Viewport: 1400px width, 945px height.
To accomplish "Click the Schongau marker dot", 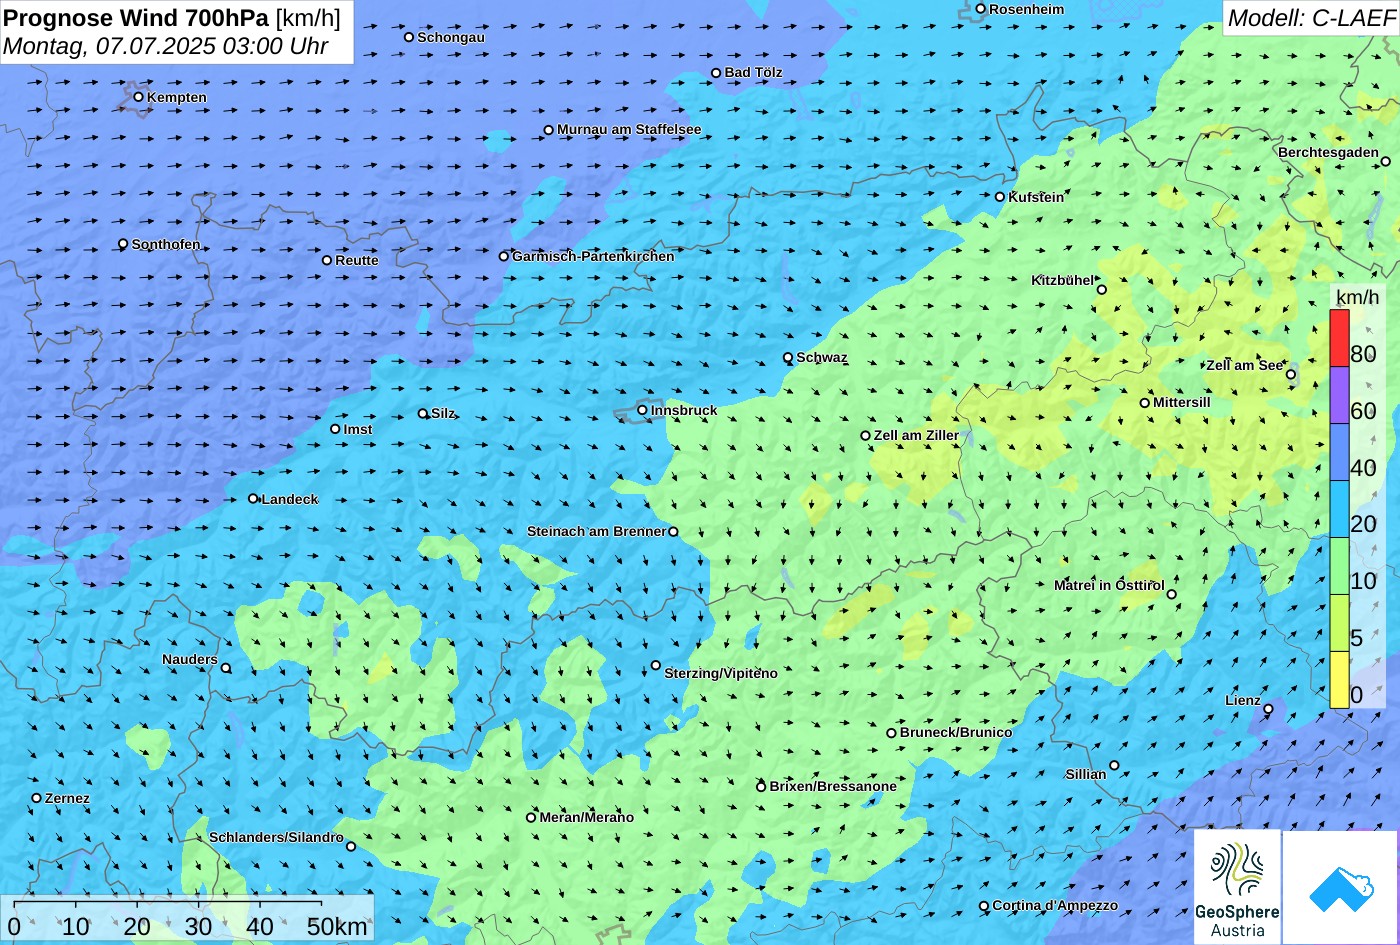I will tap(409, 37).
